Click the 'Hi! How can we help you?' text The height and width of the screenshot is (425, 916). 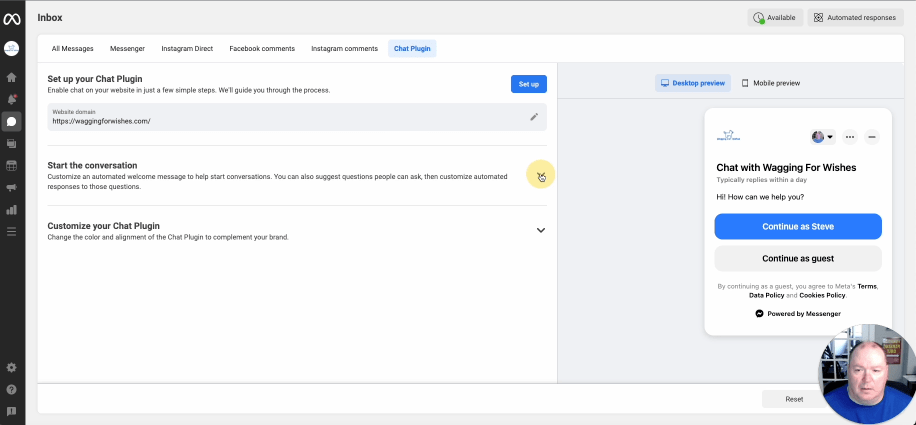(760, 197)
